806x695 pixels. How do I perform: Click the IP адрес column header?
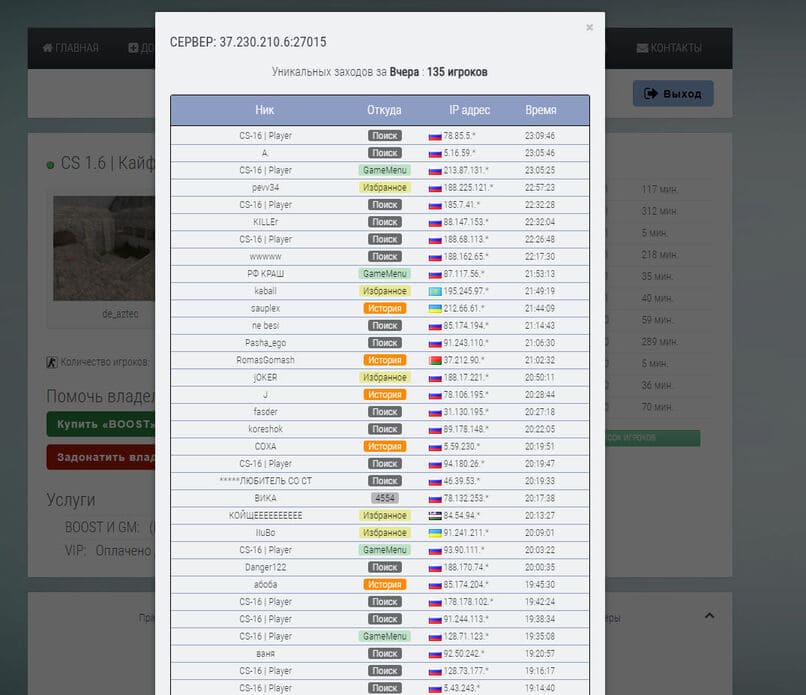pos(469,110)
